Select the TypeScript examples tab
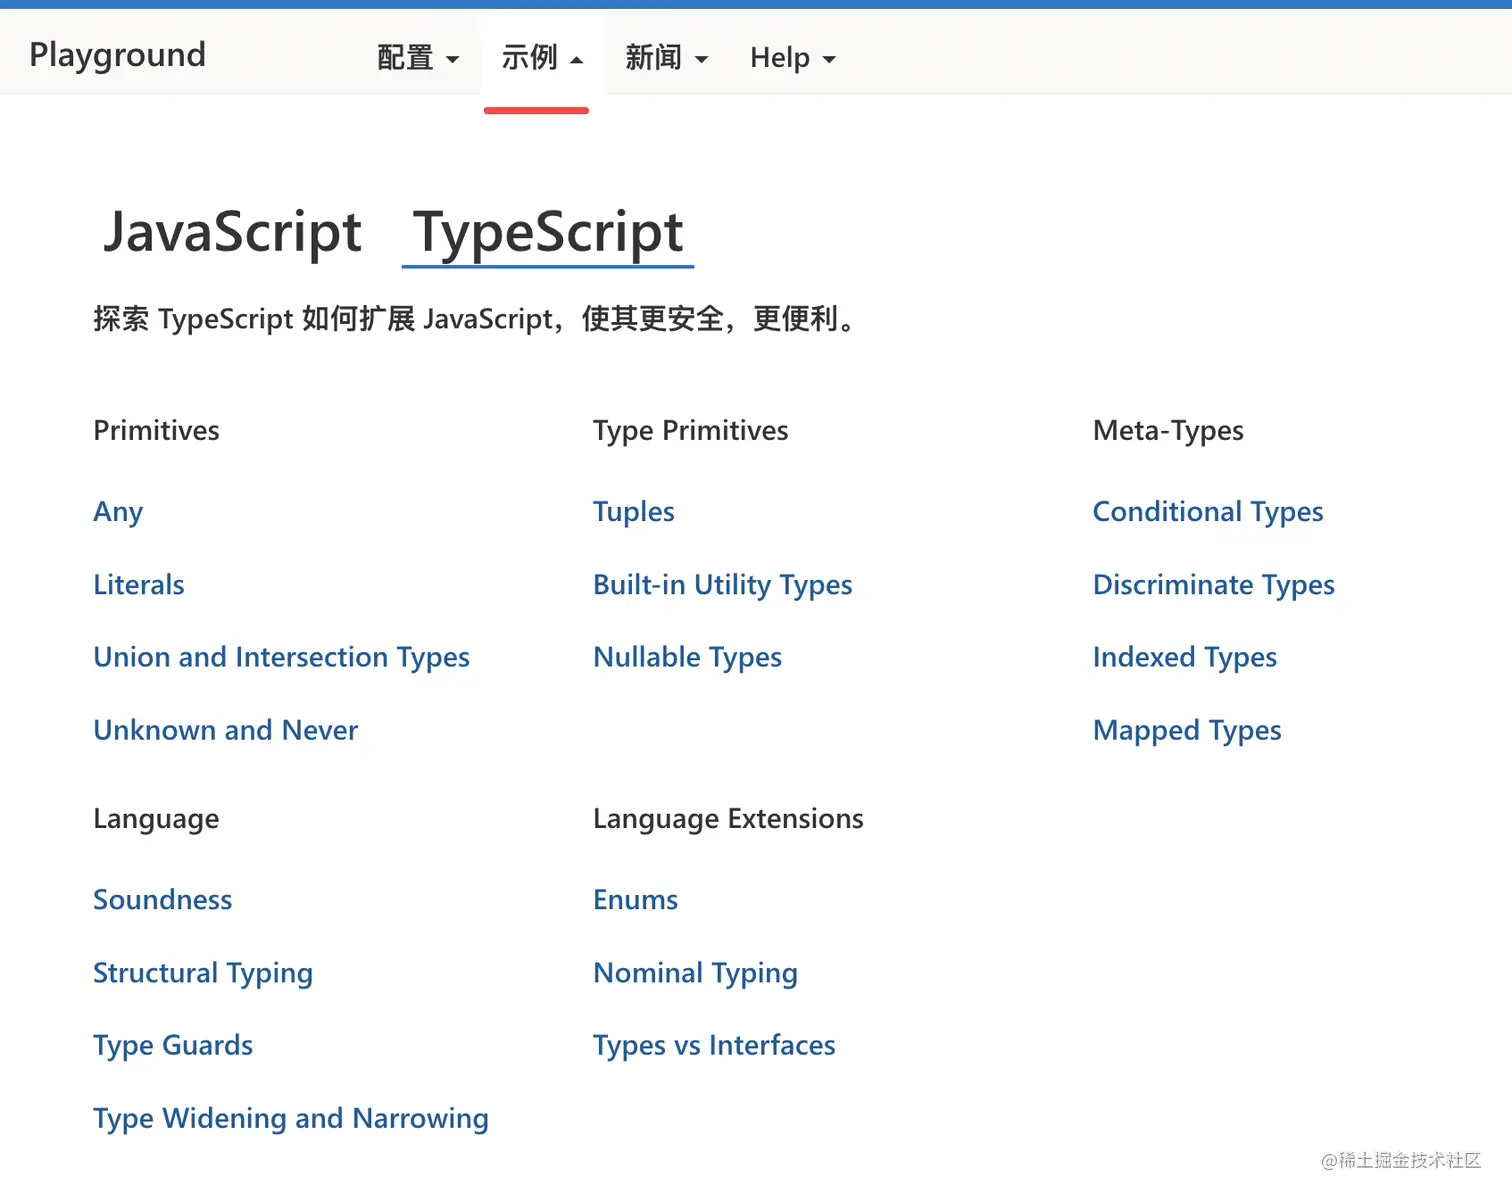This screenshot has height=1201, width=1512. click(548, 233)
